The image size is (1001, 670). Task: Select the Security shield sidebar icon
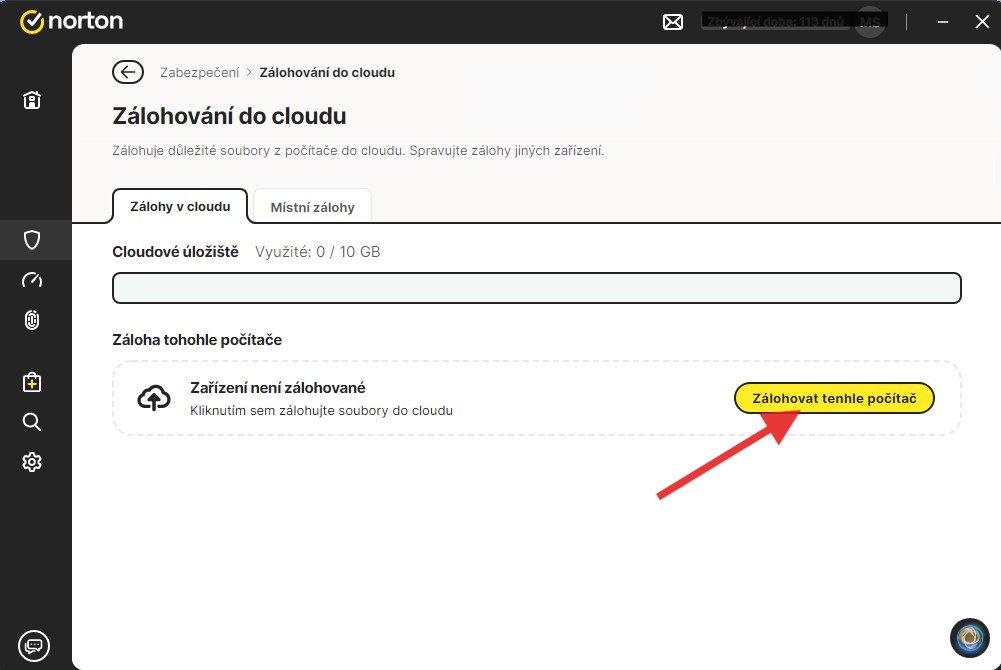coord(32,240)
